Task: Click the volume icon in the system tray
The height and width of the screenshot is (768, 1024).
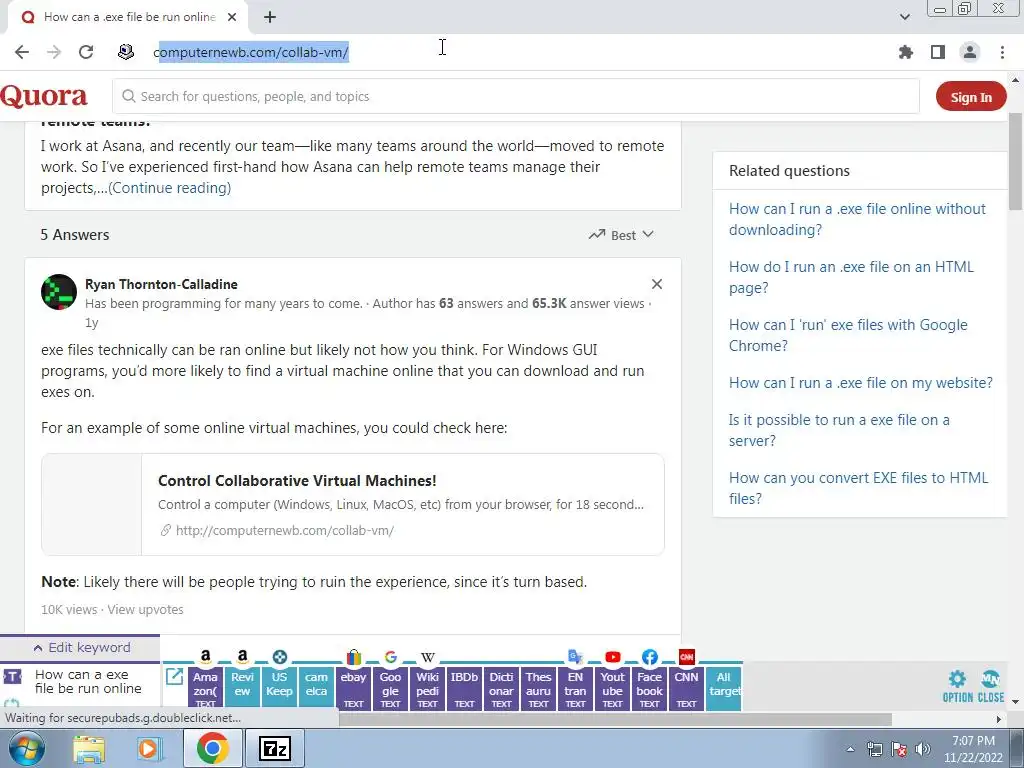Action: (923, 749)
